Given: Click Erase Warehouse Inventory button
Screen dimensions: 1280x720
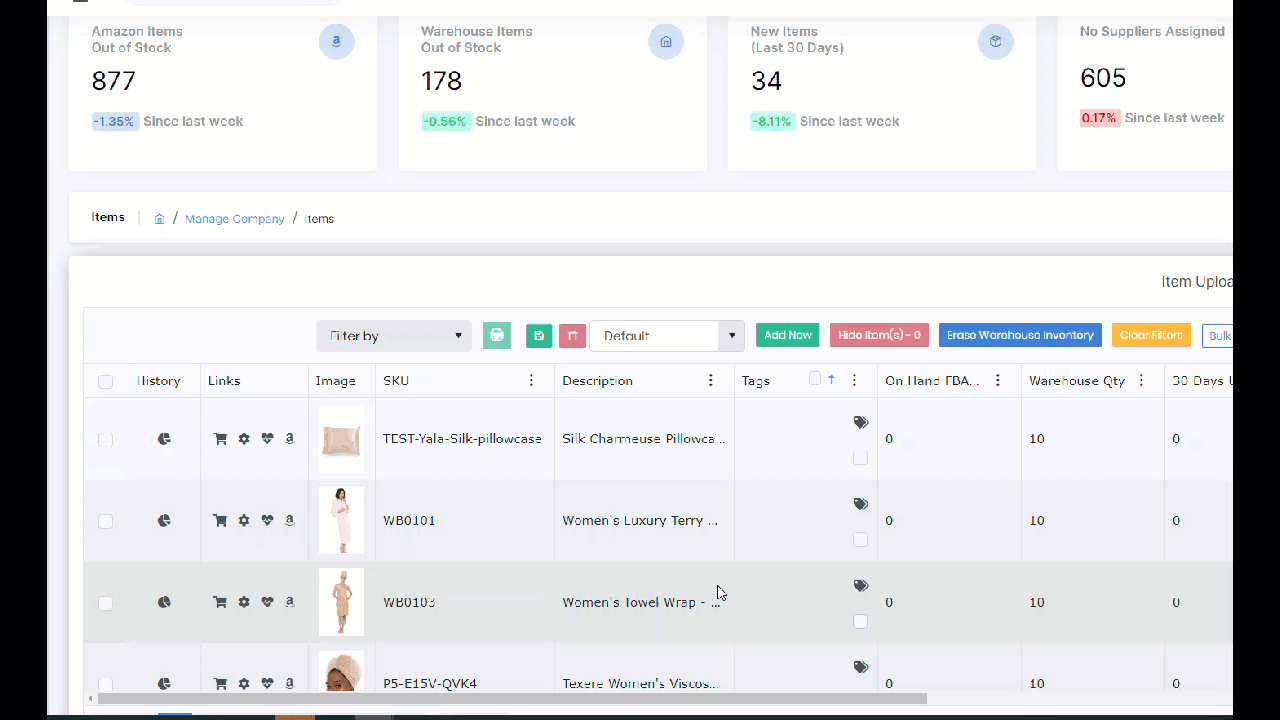Looking at the screenshot, I should (x=1020, y=336).
